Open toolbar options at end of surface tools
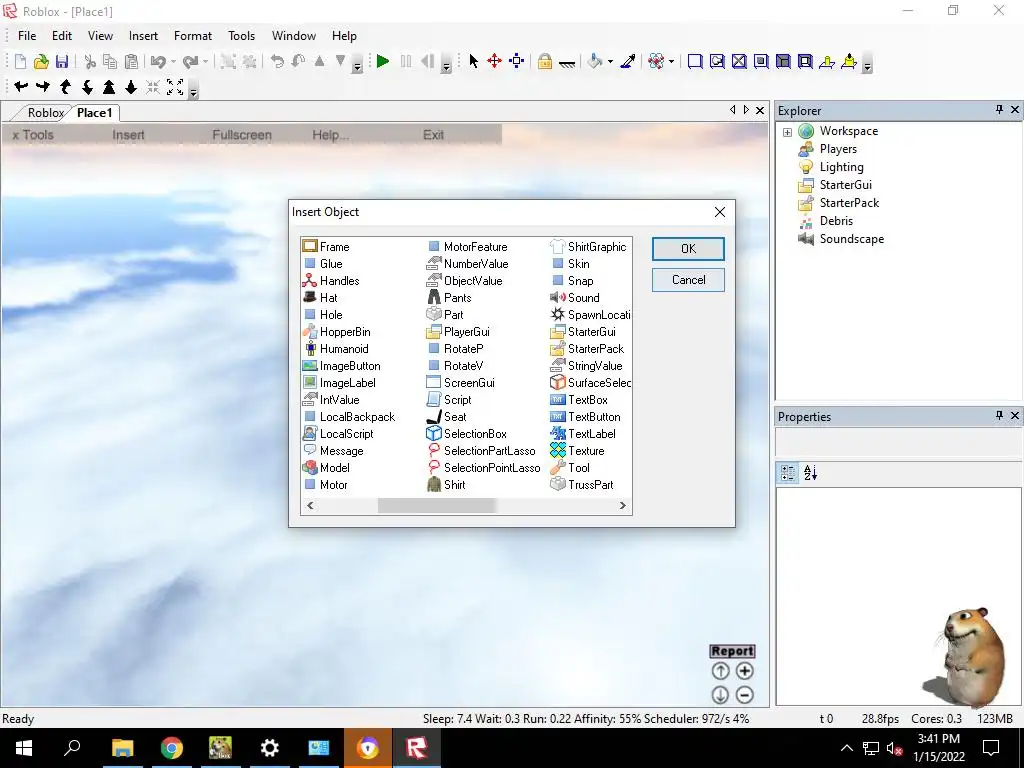1024x768 pixels. click(867, 65)
